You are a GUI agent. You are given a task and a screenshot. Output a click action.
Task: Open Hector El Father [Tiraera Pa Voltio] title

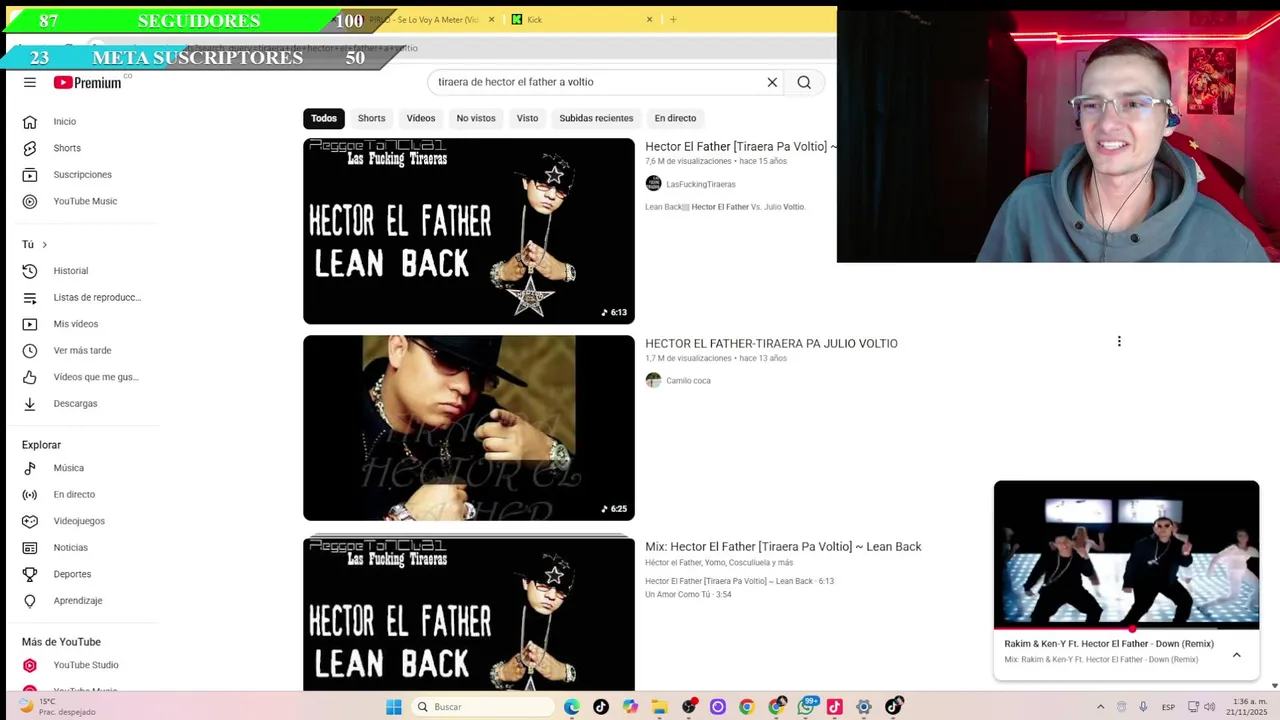coord(740,146)
